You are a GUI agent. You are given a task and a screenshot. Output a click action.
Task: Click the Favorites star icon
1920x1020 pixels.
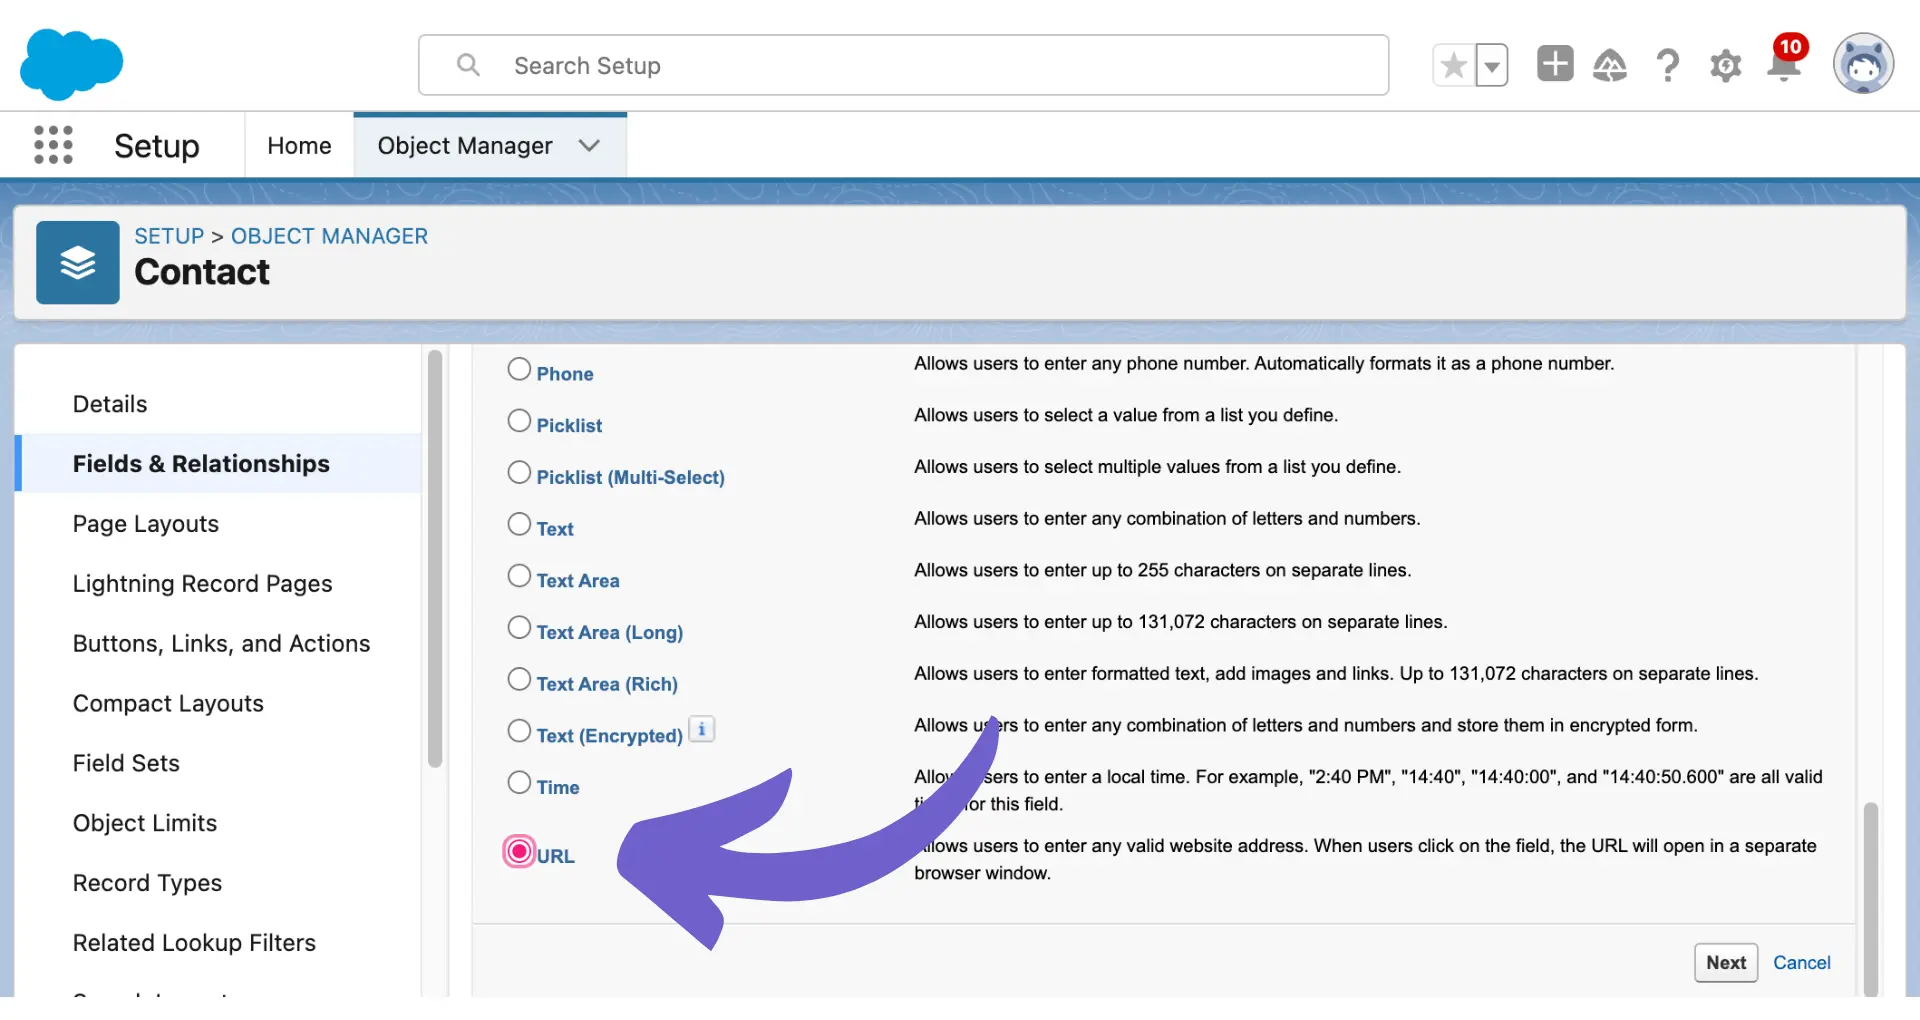(x=1454, y=66)
